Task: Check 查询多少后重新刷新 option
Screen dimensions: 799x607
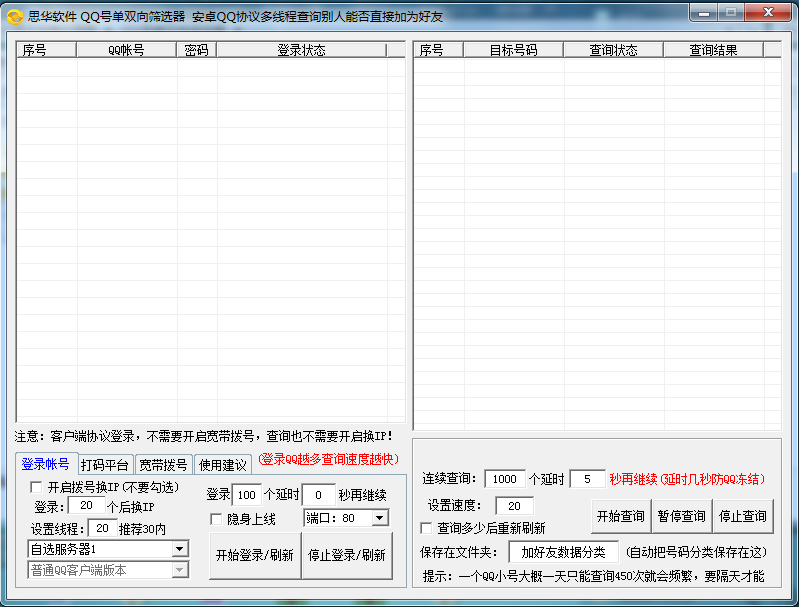Action: point(426,528)
